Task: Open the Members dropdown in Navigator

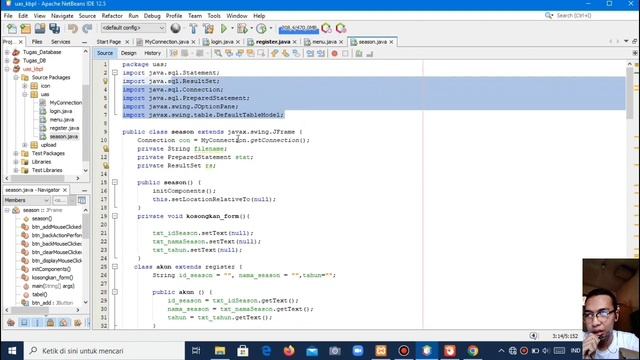Action: point(27,200)
